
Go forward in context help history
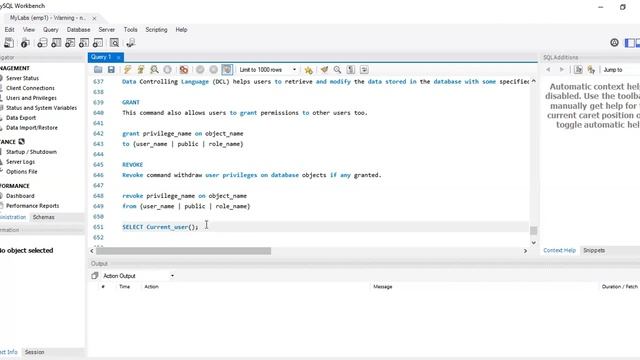click(562, 70)
